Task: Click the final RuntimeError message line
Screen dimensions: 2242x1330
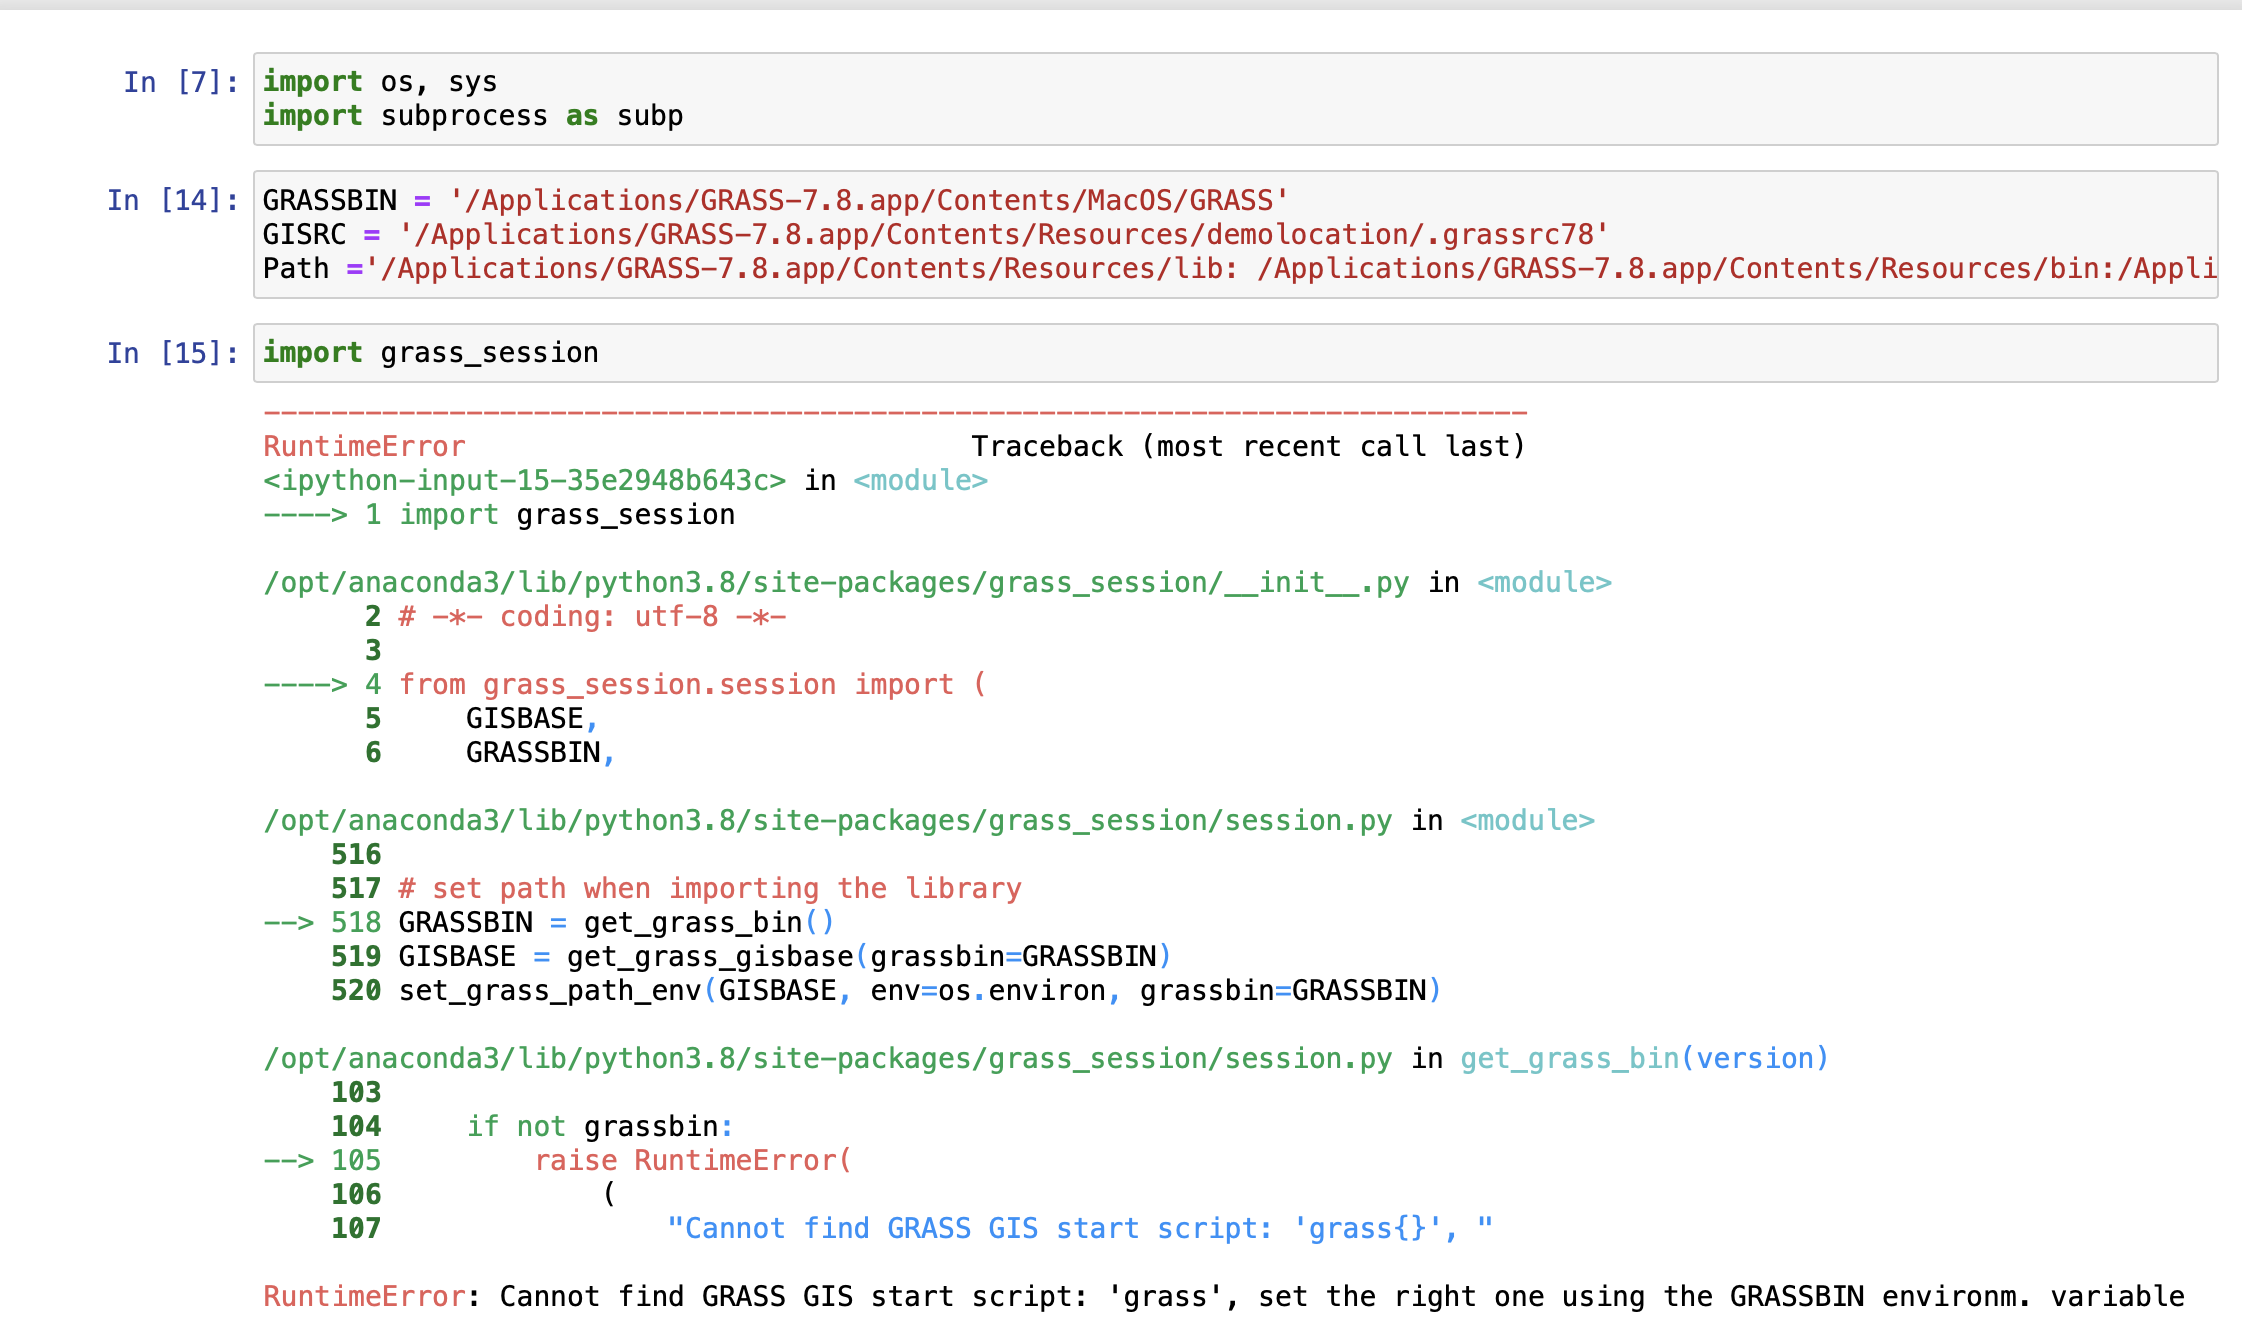Action: pyautogui.click(x=1224, y=1297)
